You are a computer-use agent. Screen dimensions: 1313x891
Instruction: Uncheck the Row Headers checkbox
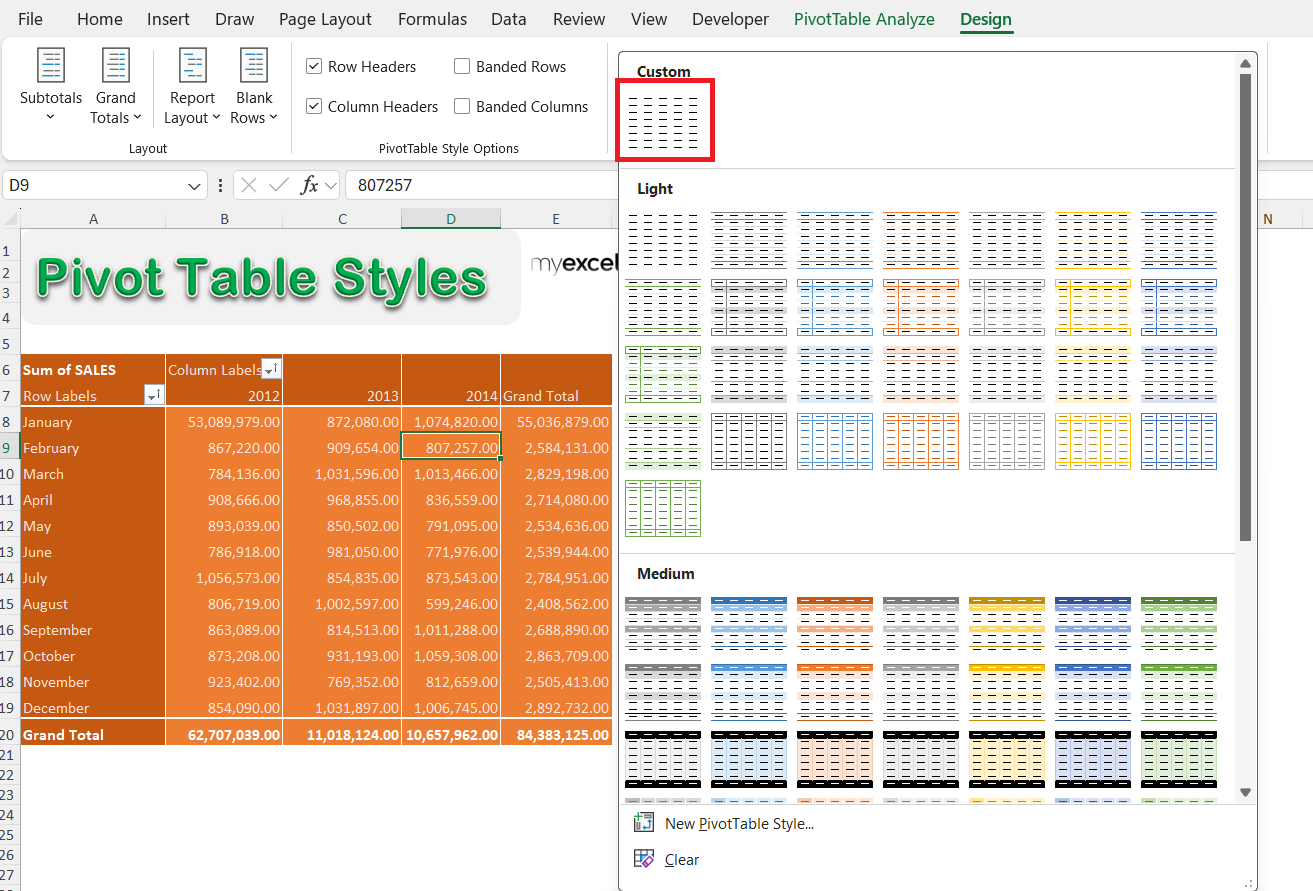(314, 67)
